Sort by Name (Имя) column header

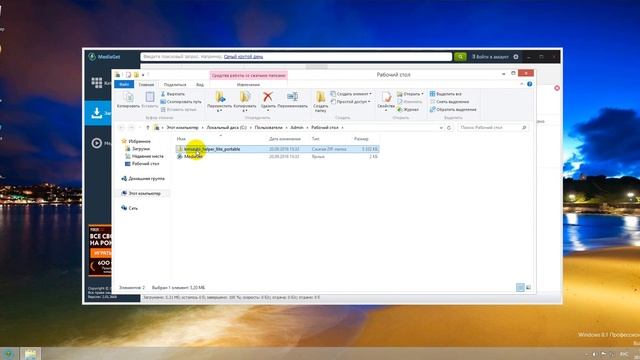(x=181, y=139)
